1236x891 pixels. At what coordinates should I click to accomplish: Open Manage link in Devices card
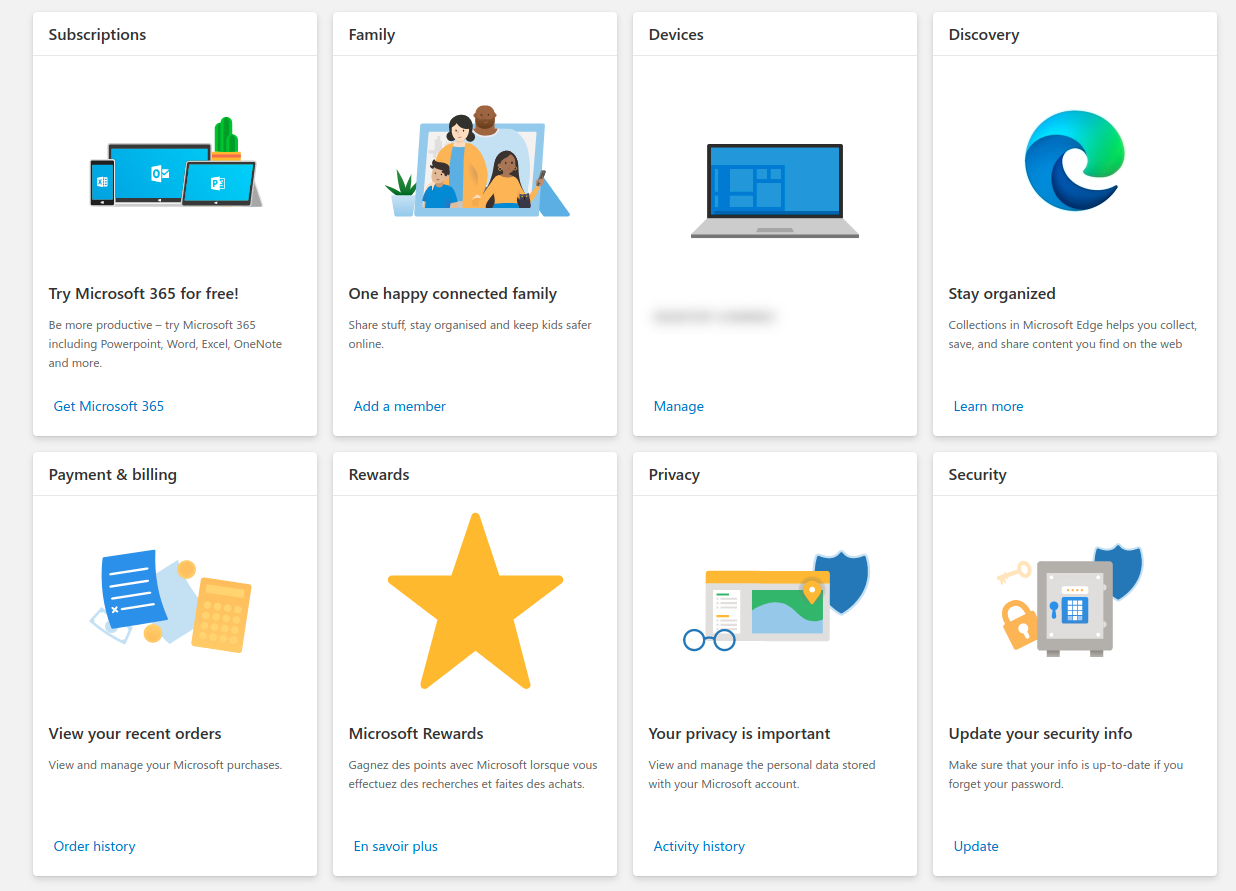click(x=679, y=406)
